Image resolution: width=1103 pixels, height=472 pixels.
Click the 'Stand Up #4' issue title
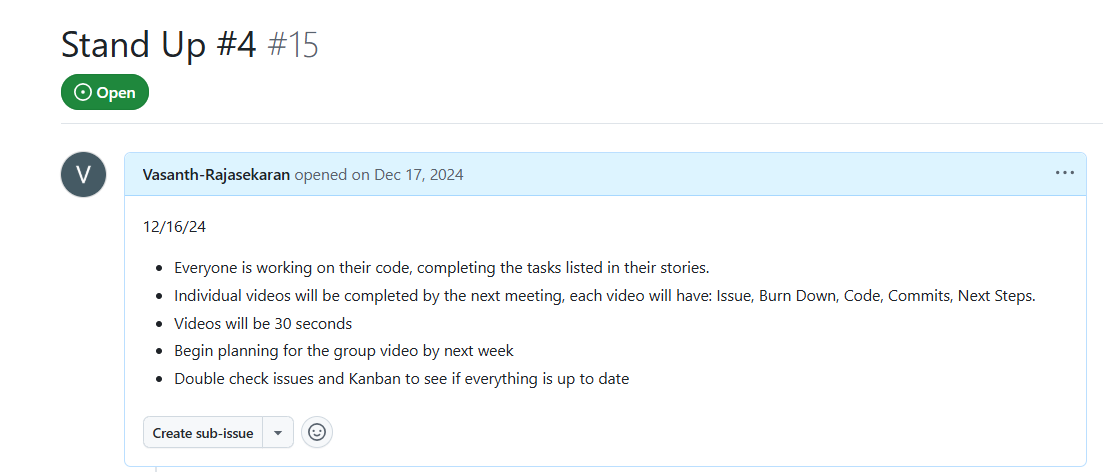pos(159,45)
